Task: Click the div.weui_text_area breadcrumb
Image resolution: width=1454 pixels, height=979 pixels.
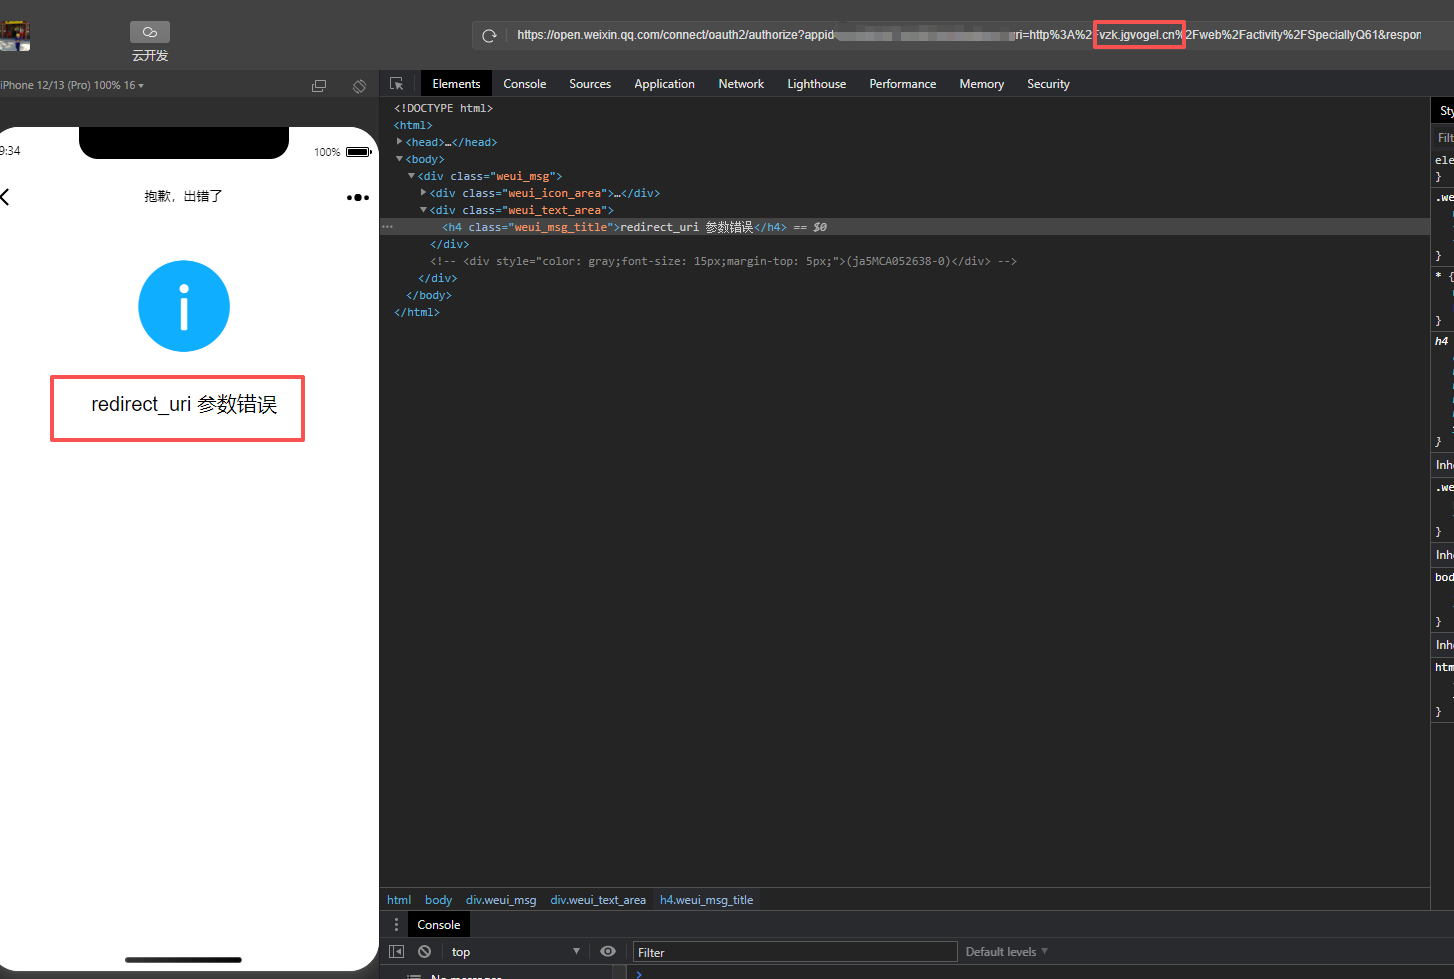Action: click(x=598, y=900)
